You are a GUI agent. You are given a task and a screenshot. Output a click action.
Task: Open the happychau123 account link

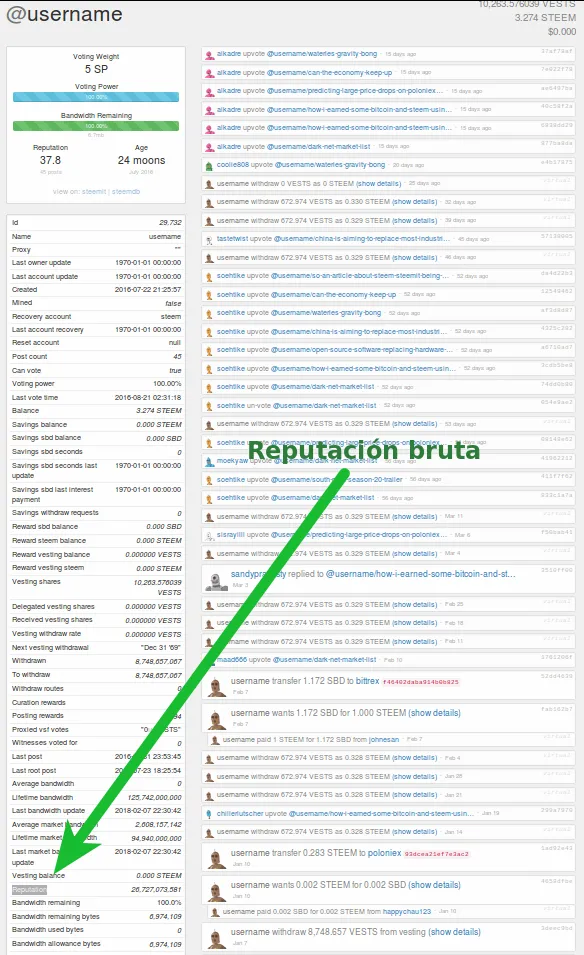407,912
